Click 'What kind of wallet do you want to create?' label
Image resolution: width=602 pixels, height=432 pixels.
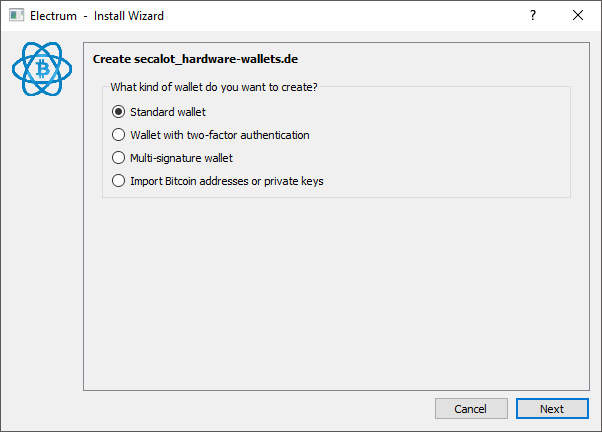(214, 87)
